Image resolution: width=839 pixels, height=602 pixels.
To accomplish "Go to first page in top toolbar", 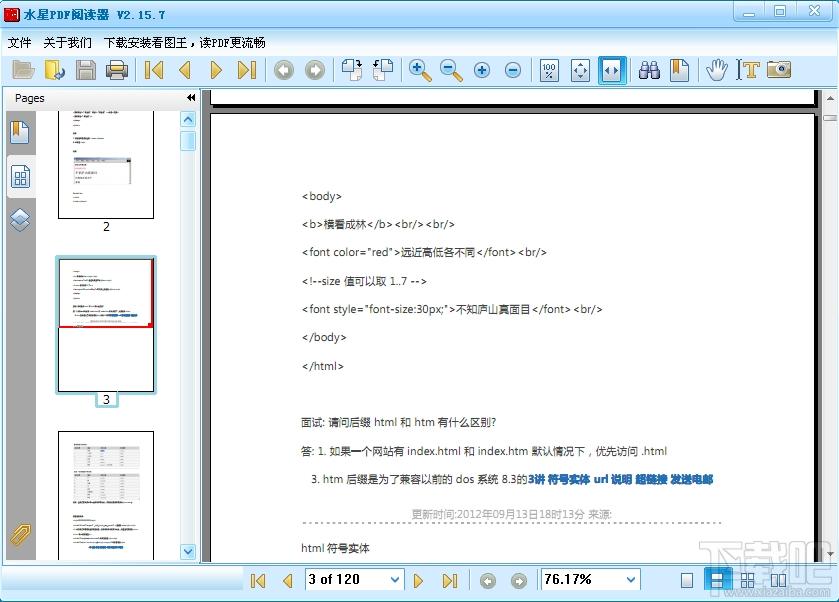I will [x=154, y=70].
